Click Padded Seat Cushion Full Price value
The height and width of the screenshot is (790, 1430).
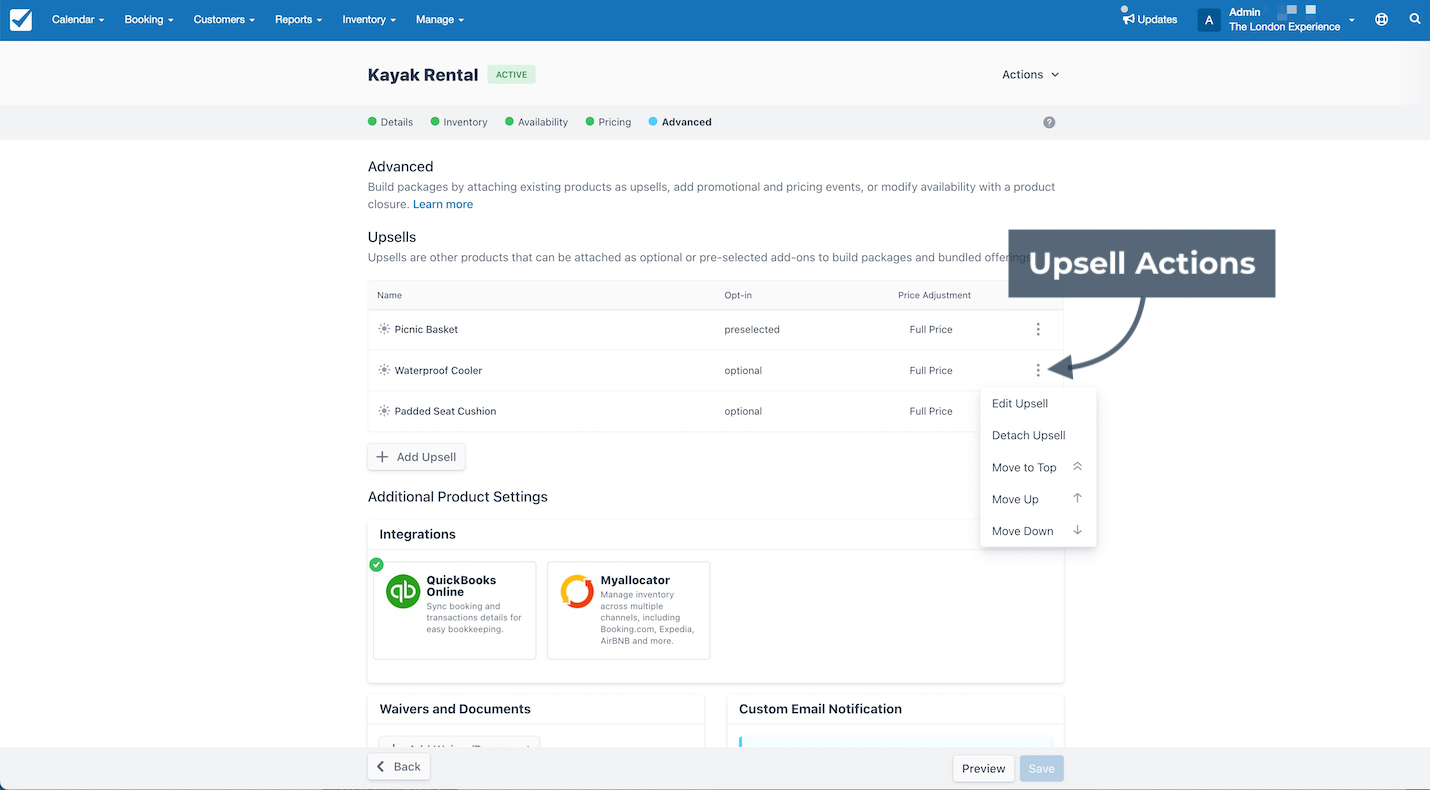[931, 411]
